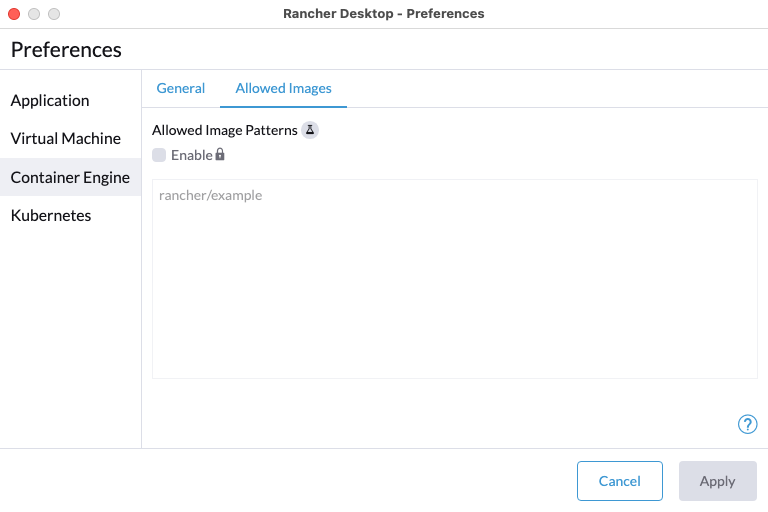768x512 pixels.
Task: Open help via the question mark icon
Action: (x=747, y=424)
